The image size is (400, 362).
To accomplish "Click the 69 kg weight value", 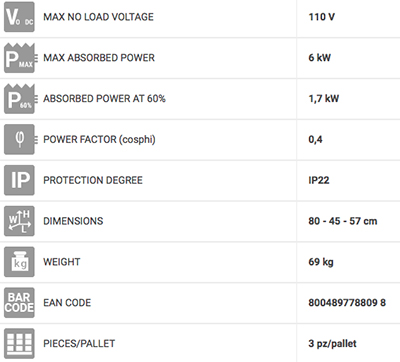I will (321, 262).
